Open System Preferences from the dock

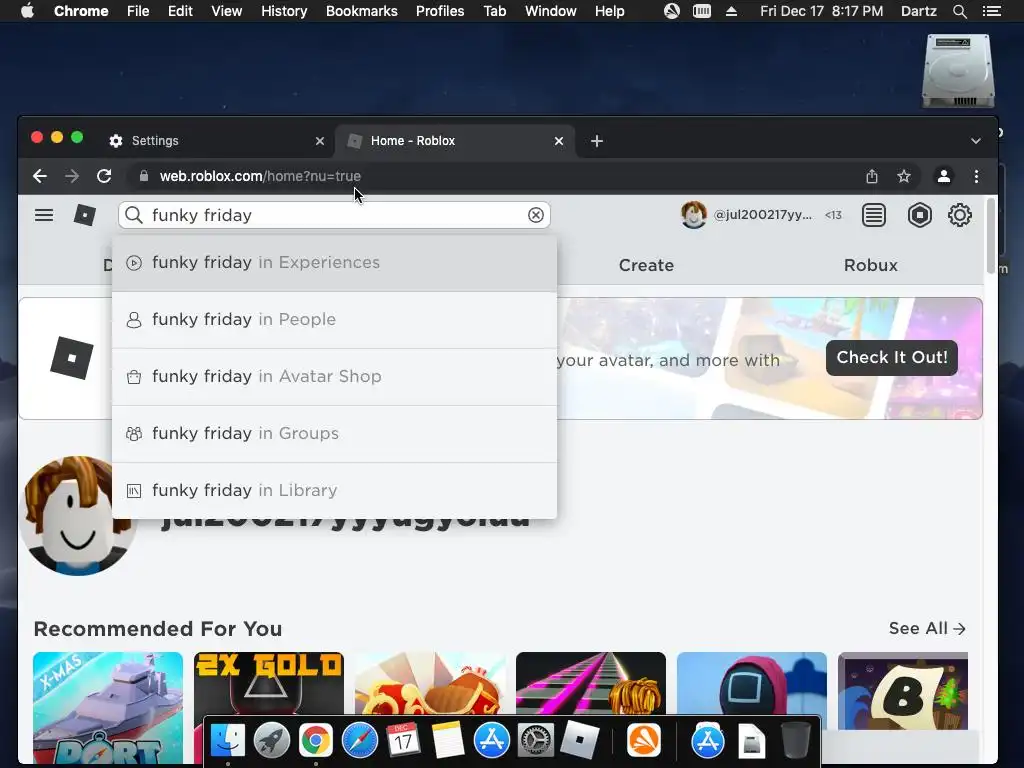click(x=536, y=741)
